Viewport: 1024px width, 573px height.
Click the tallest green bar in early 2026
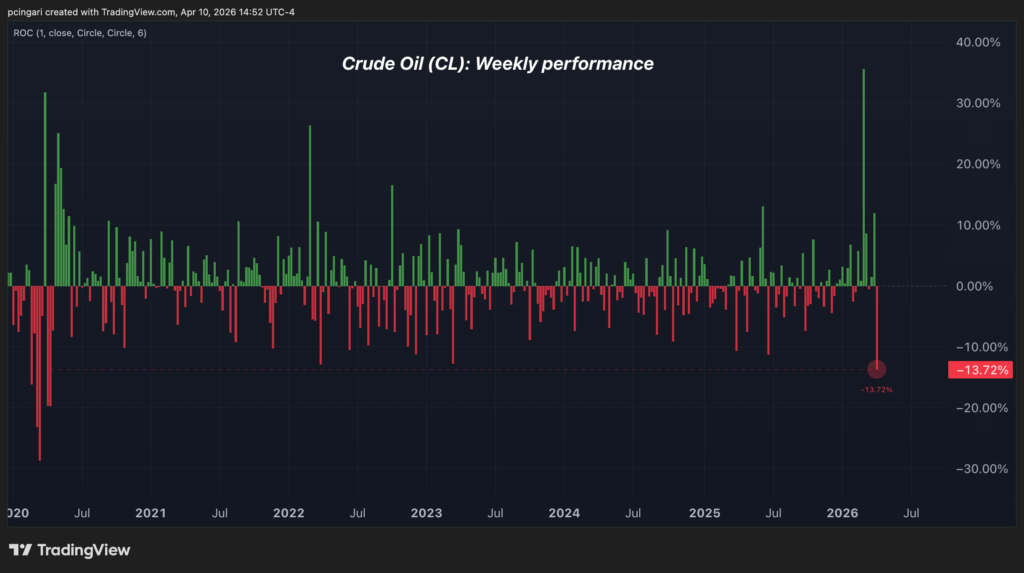point(863,170)
